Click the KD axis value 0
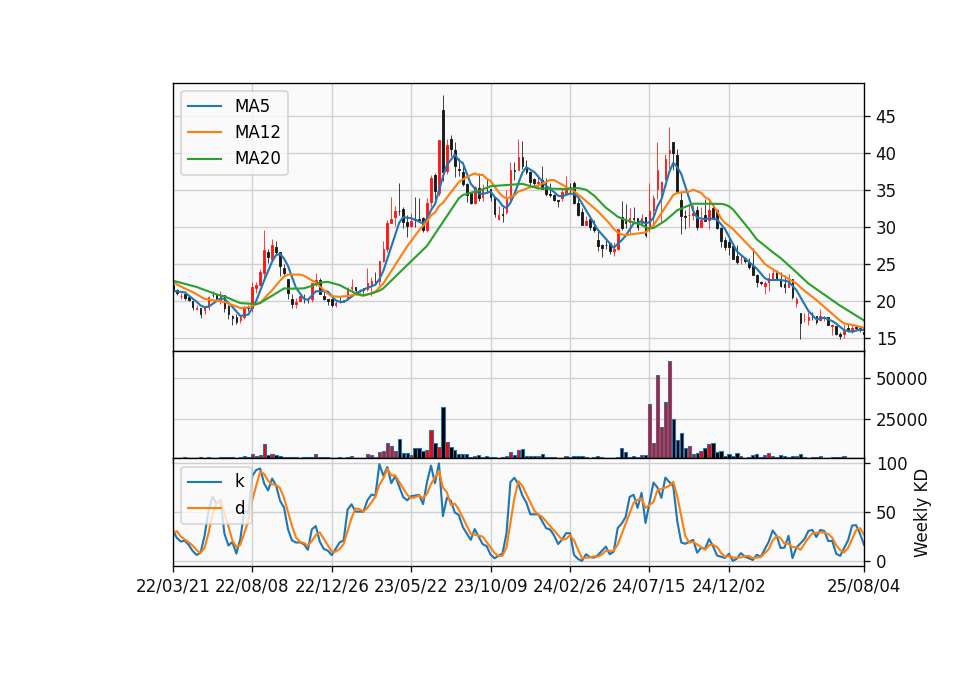Viewport: 960px width, 690px height. 881,561
